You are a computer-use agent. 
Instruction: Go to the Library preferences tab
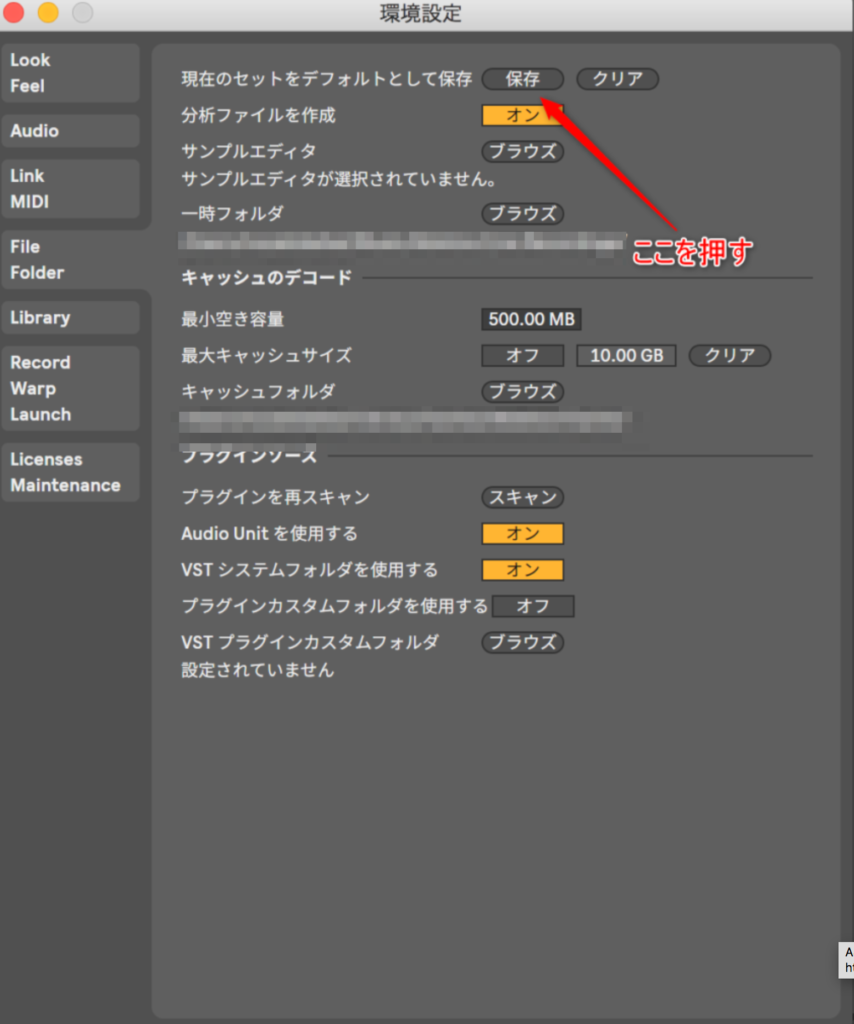[x=70, y=318]
